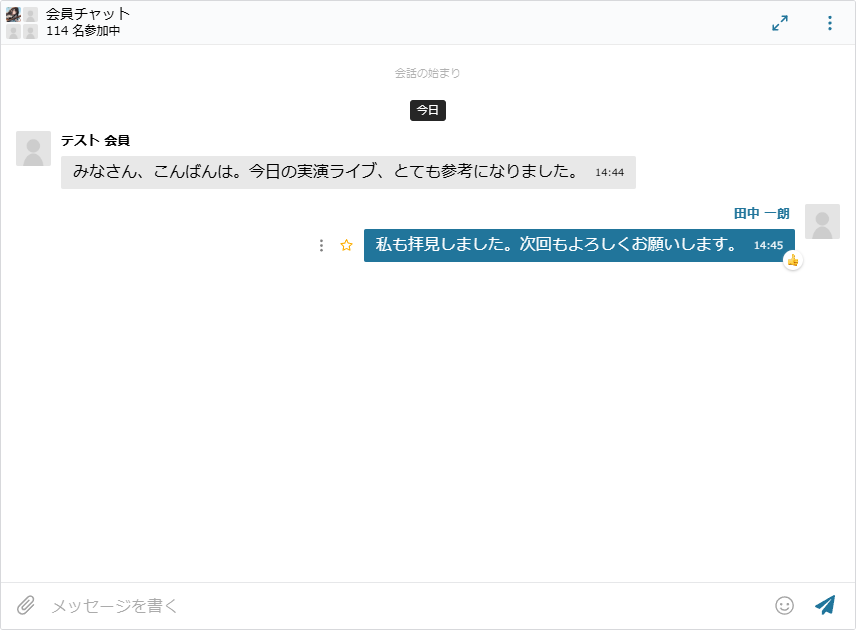Select the 会員チャット chat title

(x=88, y=14)
